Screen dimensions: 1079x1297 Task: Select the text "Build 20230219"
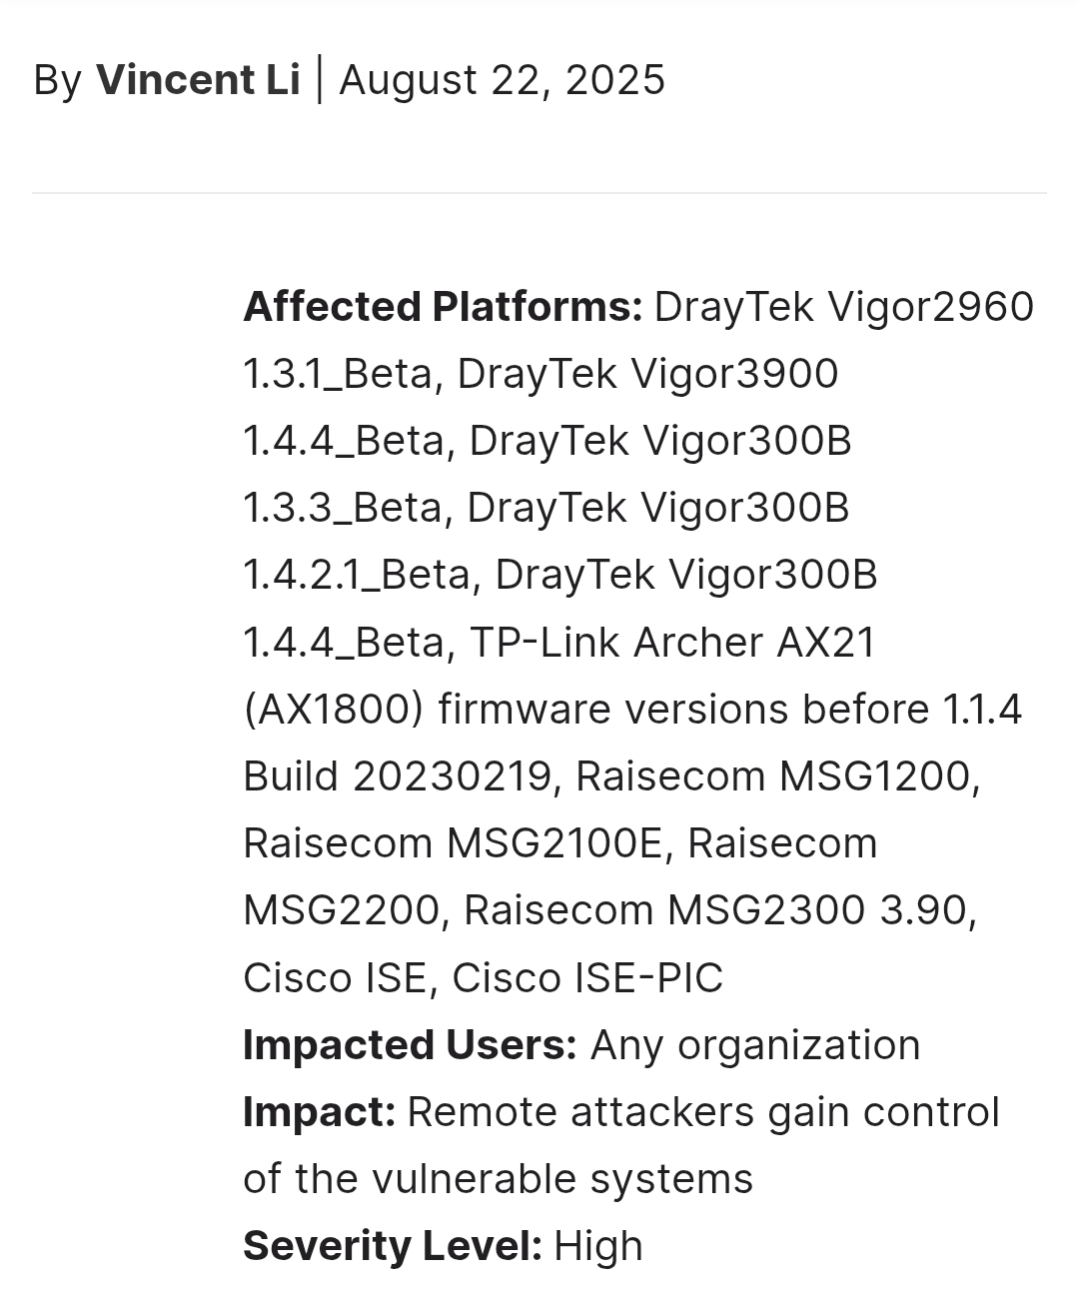[x=398, y=776]
